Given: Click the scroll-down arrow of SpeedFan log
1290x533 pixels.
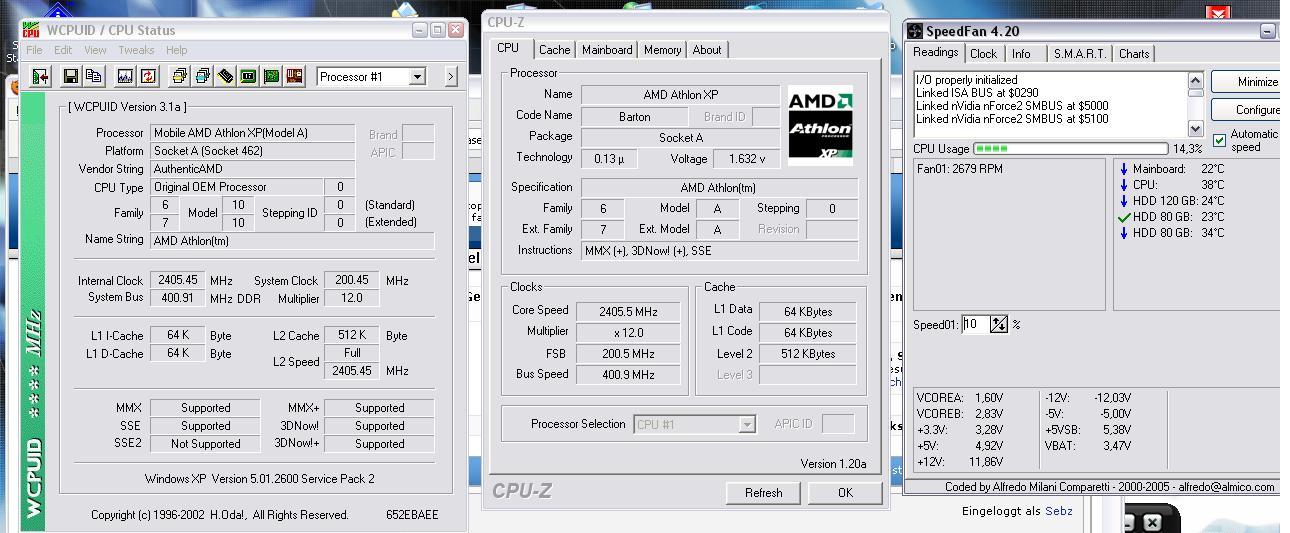Looking at the screenshot, I should pyautogui.click(x=1196, y=128).
